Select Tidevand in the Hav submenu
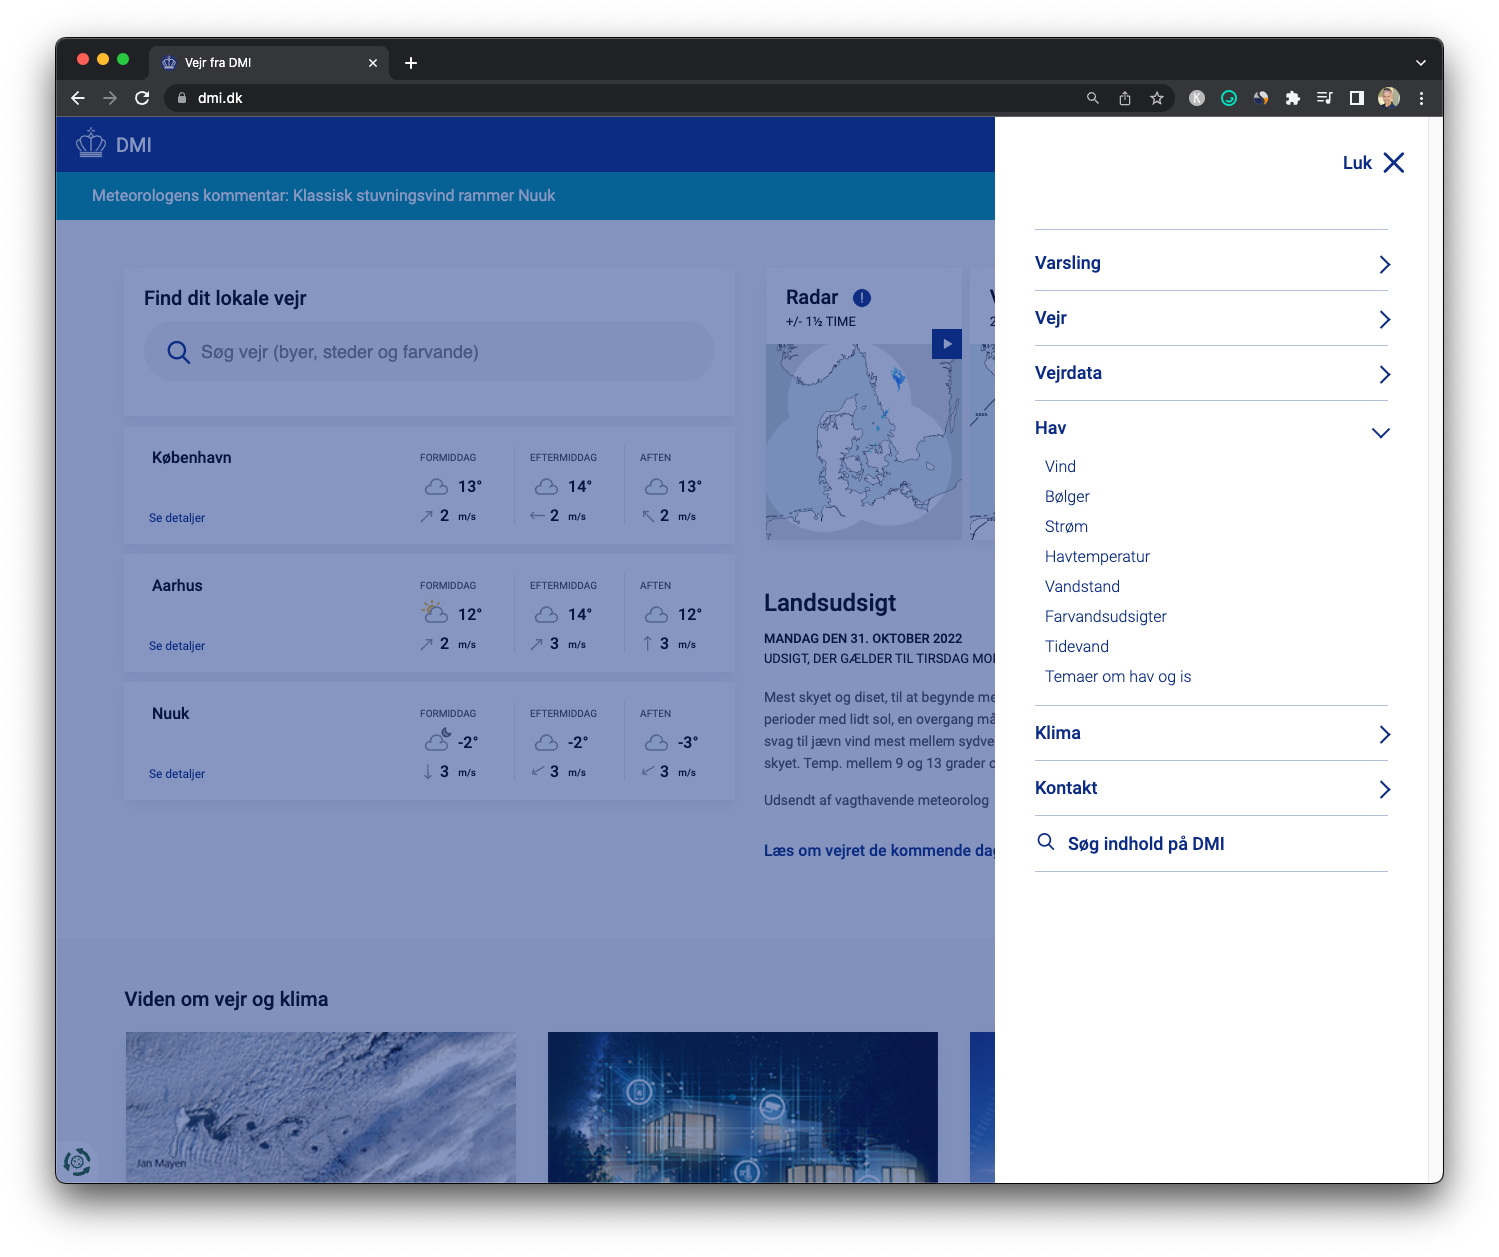The width and height of the screenshot is (1499, 1257). pyautogui.click(x=1077, y=646)
